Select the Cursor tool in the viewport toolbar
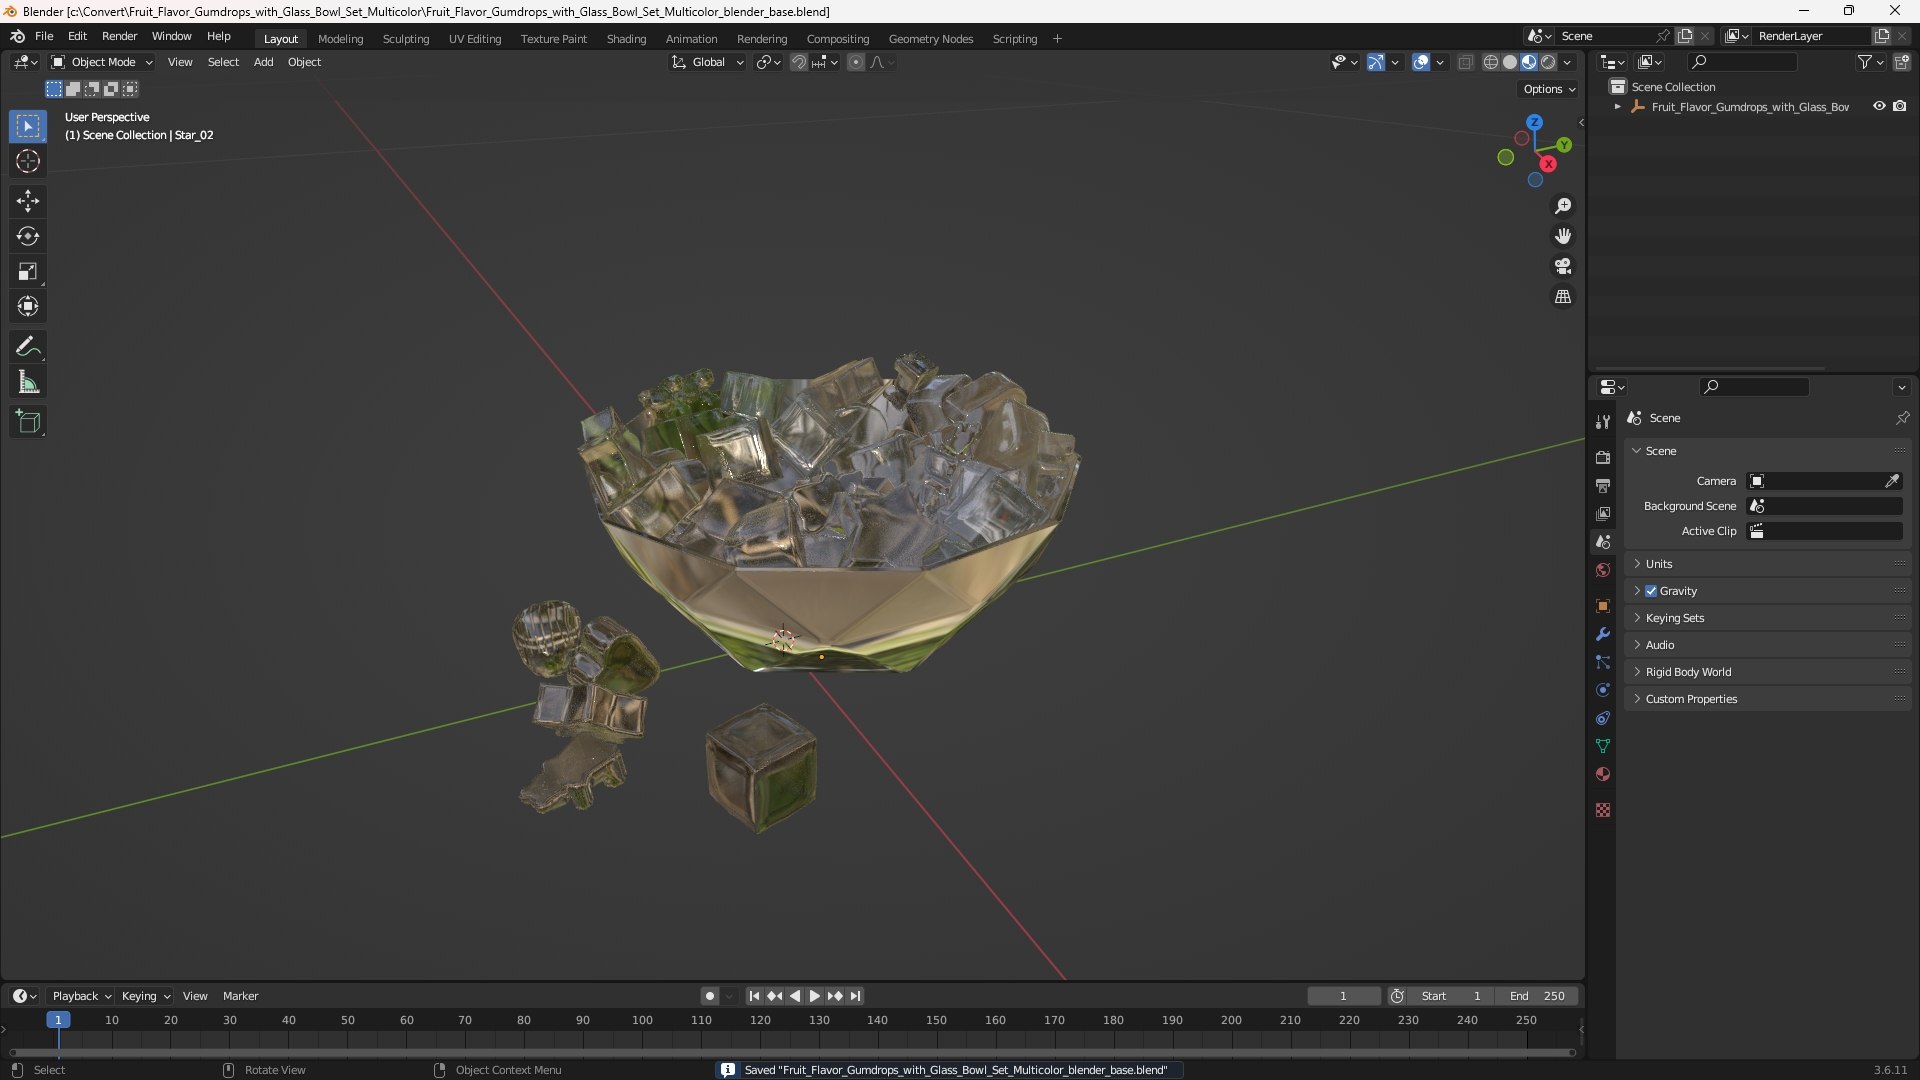This screenshot has width=1920, height=1080. (28, 161)
